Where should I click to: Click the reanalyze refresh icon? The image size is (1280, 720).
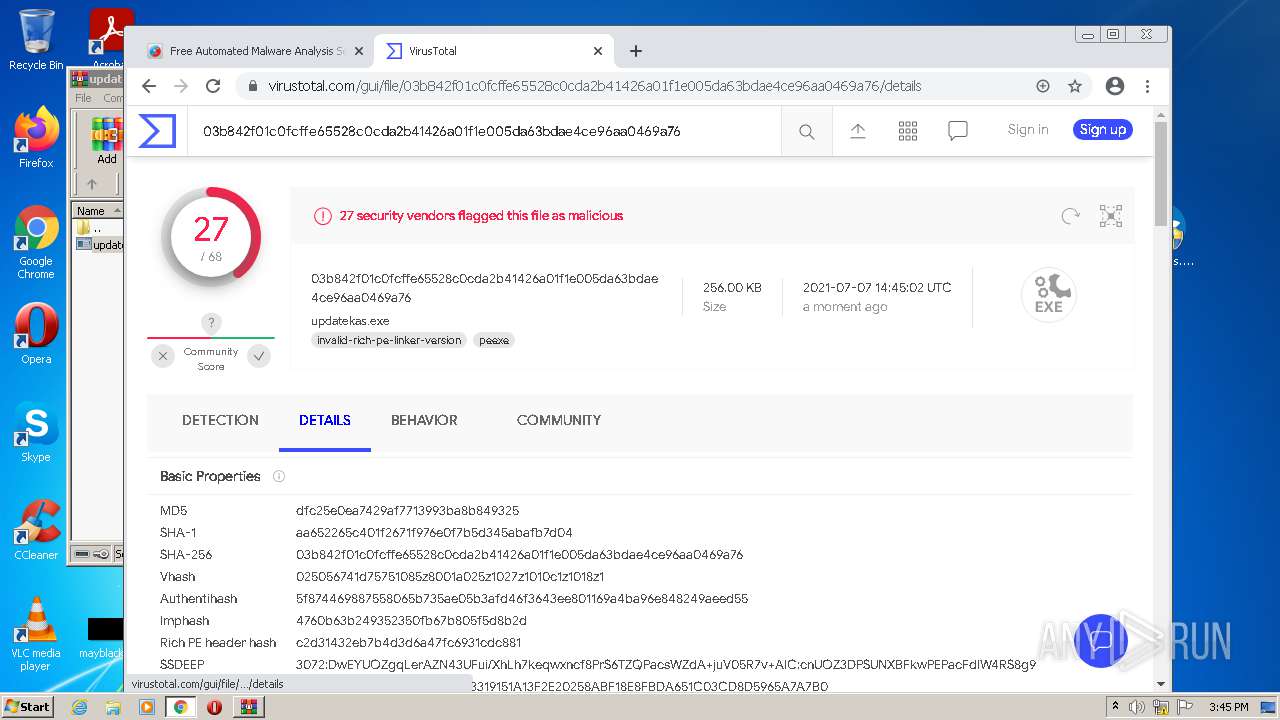[1070, 216]
